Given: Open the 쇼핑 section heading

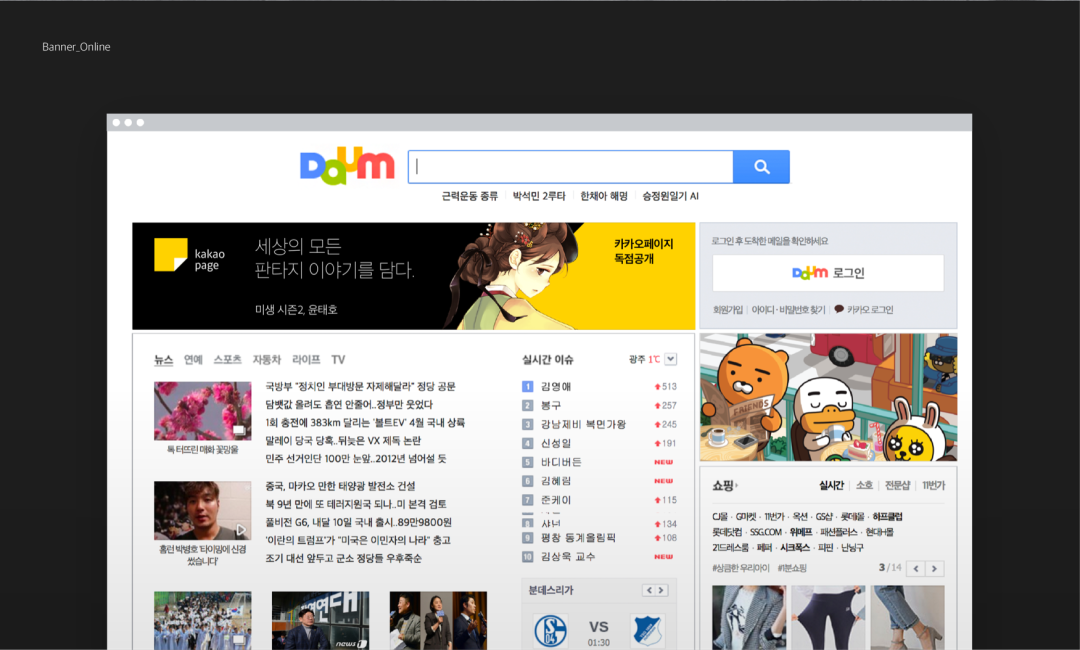Looking at the screenshot, I should pyautogui.click(x=723, y=485).
